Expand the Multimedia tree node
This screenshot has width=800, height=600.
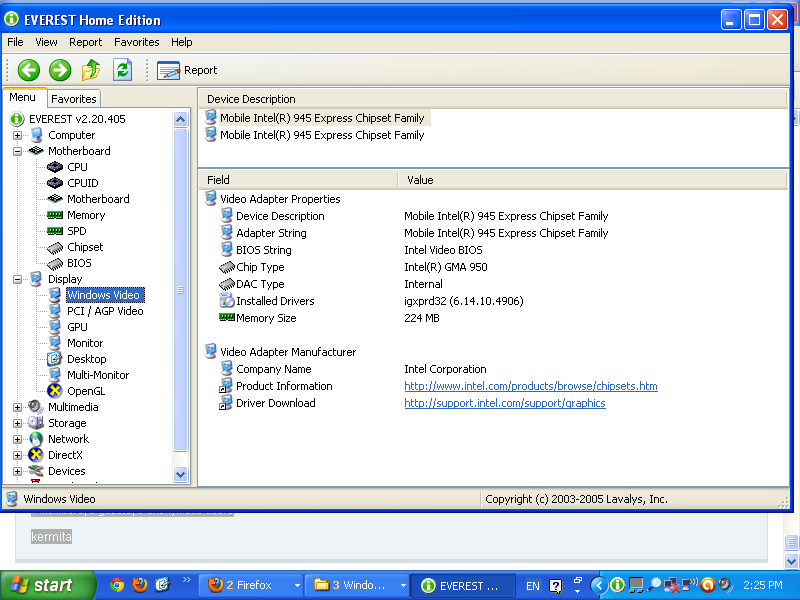click(17, 407)
